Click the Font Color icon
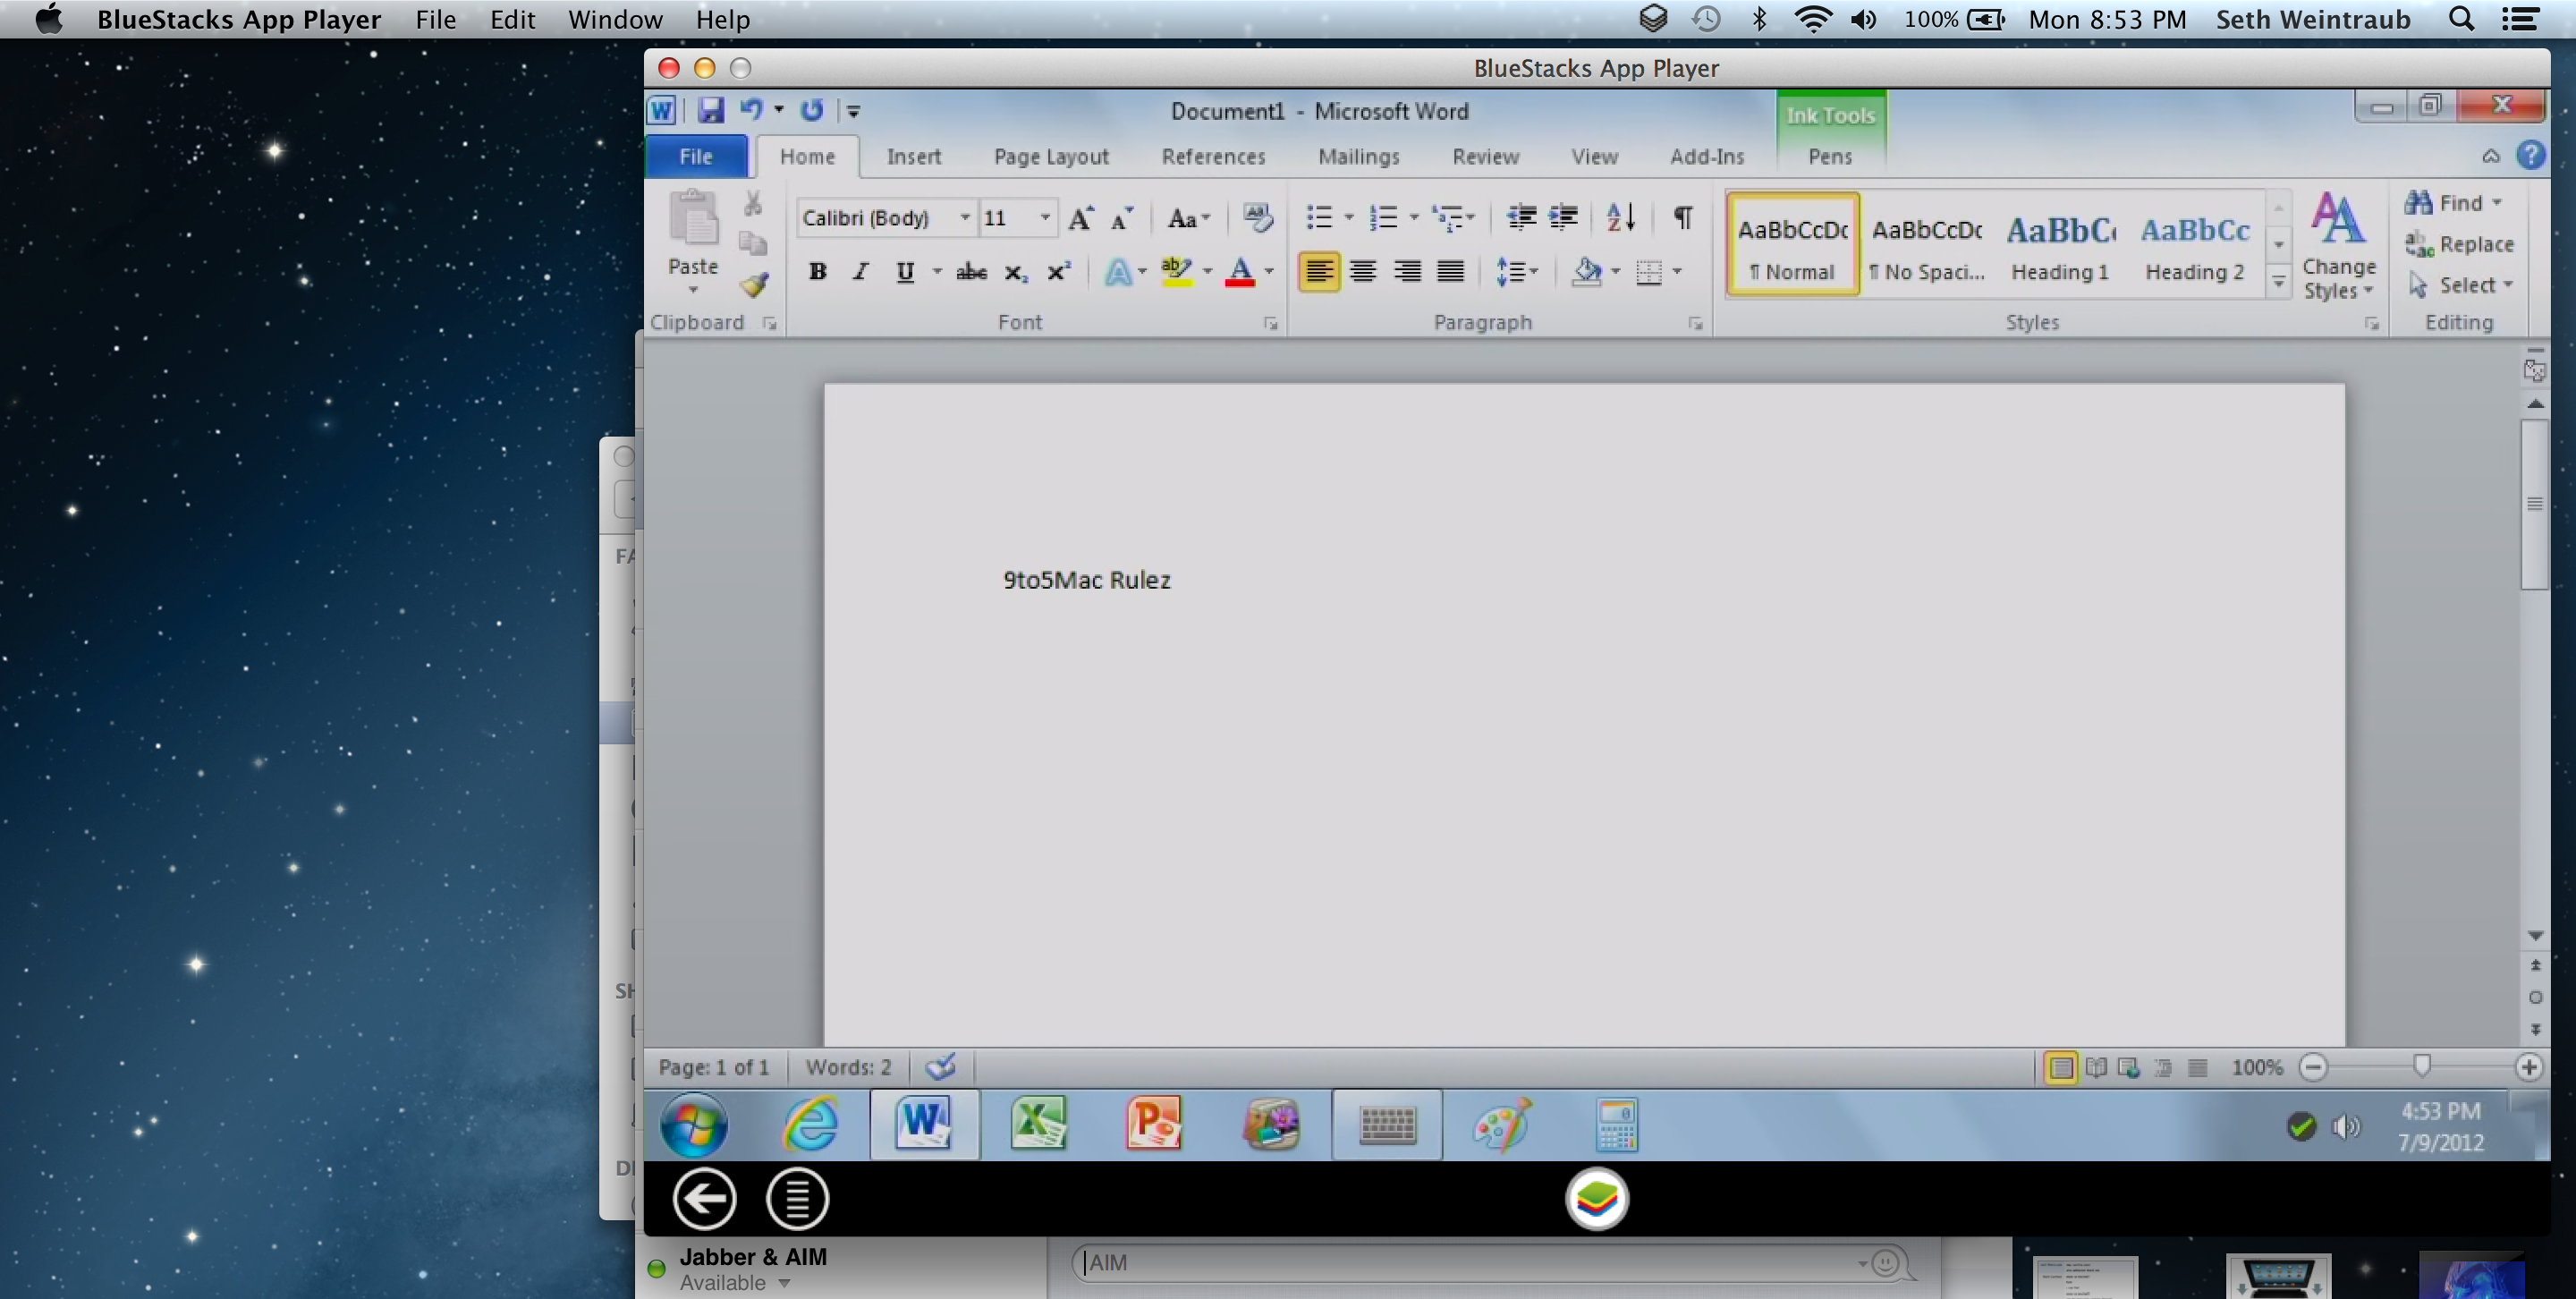This screenshot has width=2576, height=1299. pyautogui.click(x=1240, y=274)
